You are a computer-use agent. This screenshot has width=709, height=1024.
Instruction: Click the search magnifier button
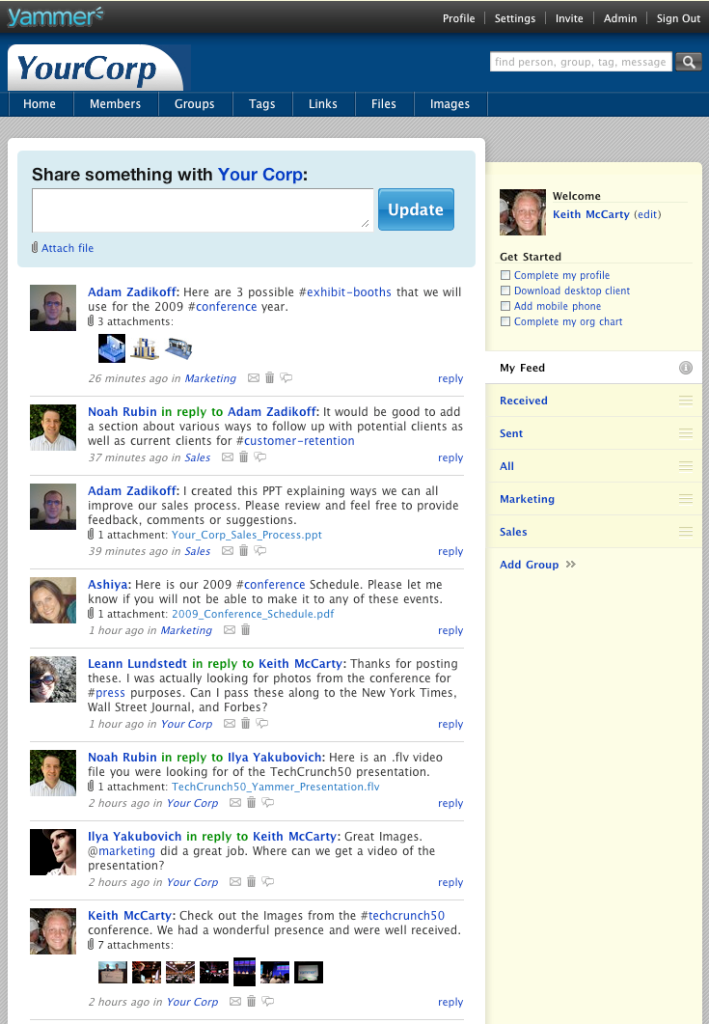[x=688, y=62]
